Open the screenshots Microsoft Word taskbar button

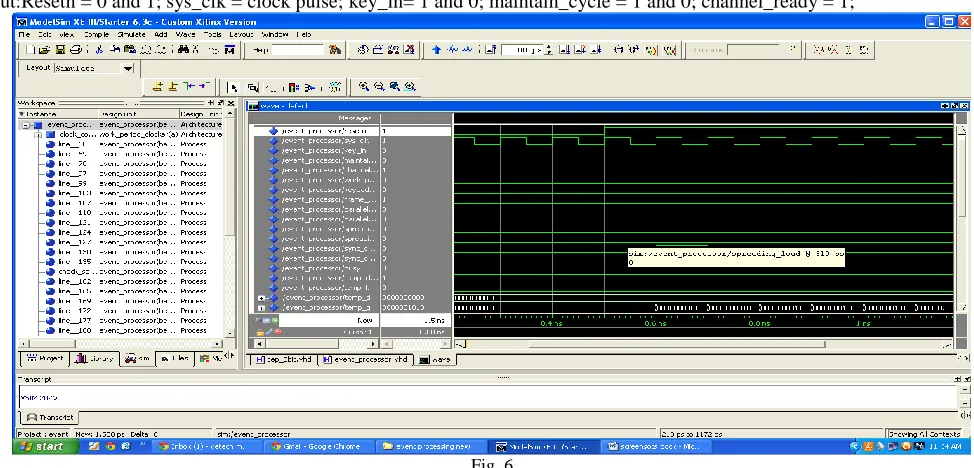tap(657, 446)
